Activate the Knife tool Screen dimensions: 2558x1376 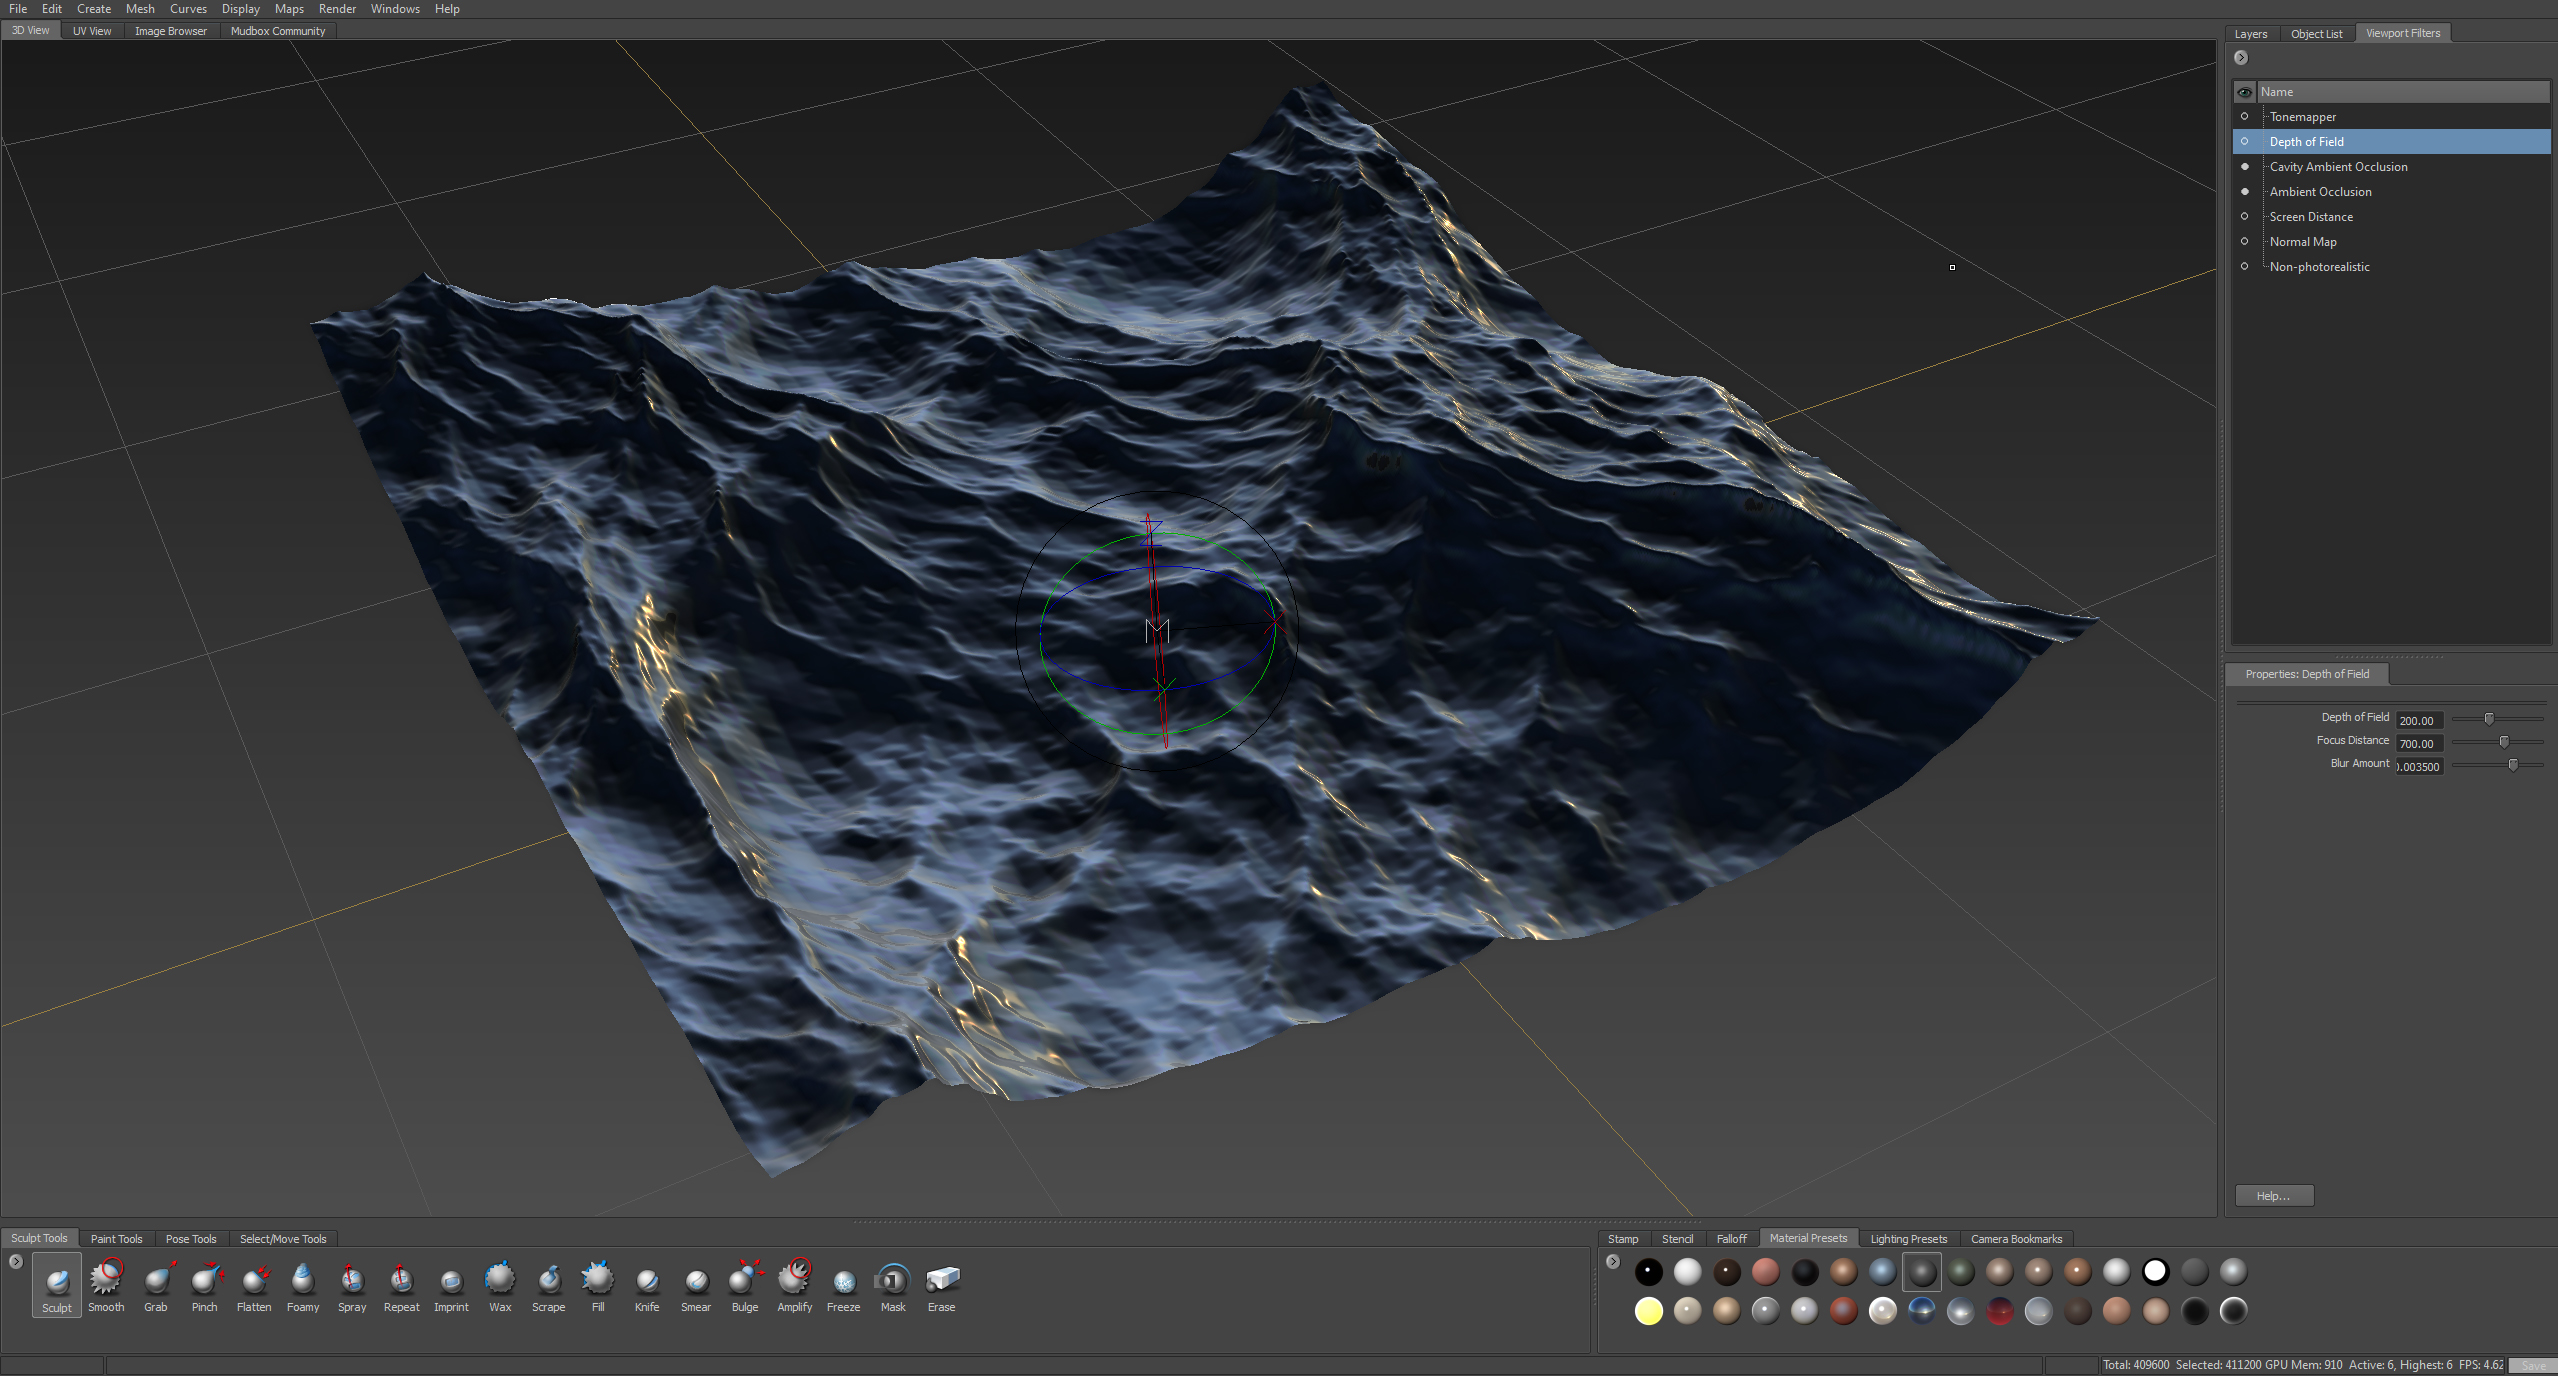[x=647, y=1284]
